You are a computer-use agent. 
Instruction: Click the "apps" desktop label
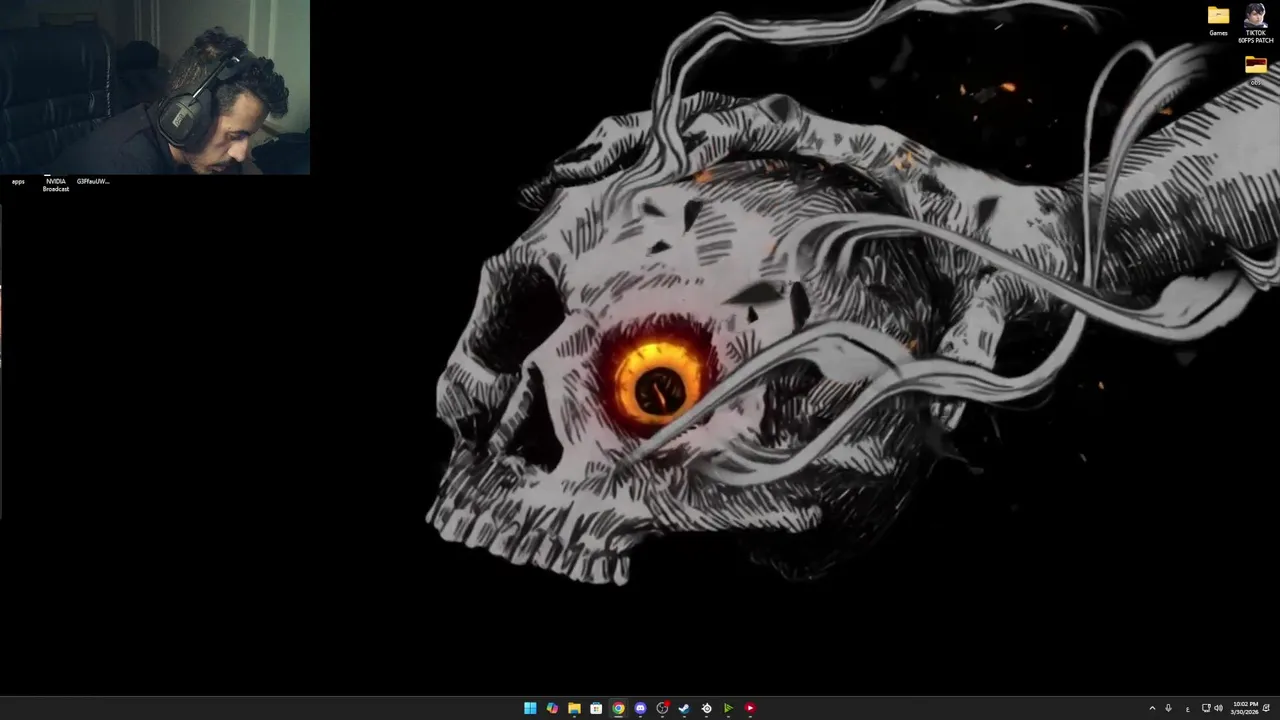pyautogui.click(x=18, y=181)
